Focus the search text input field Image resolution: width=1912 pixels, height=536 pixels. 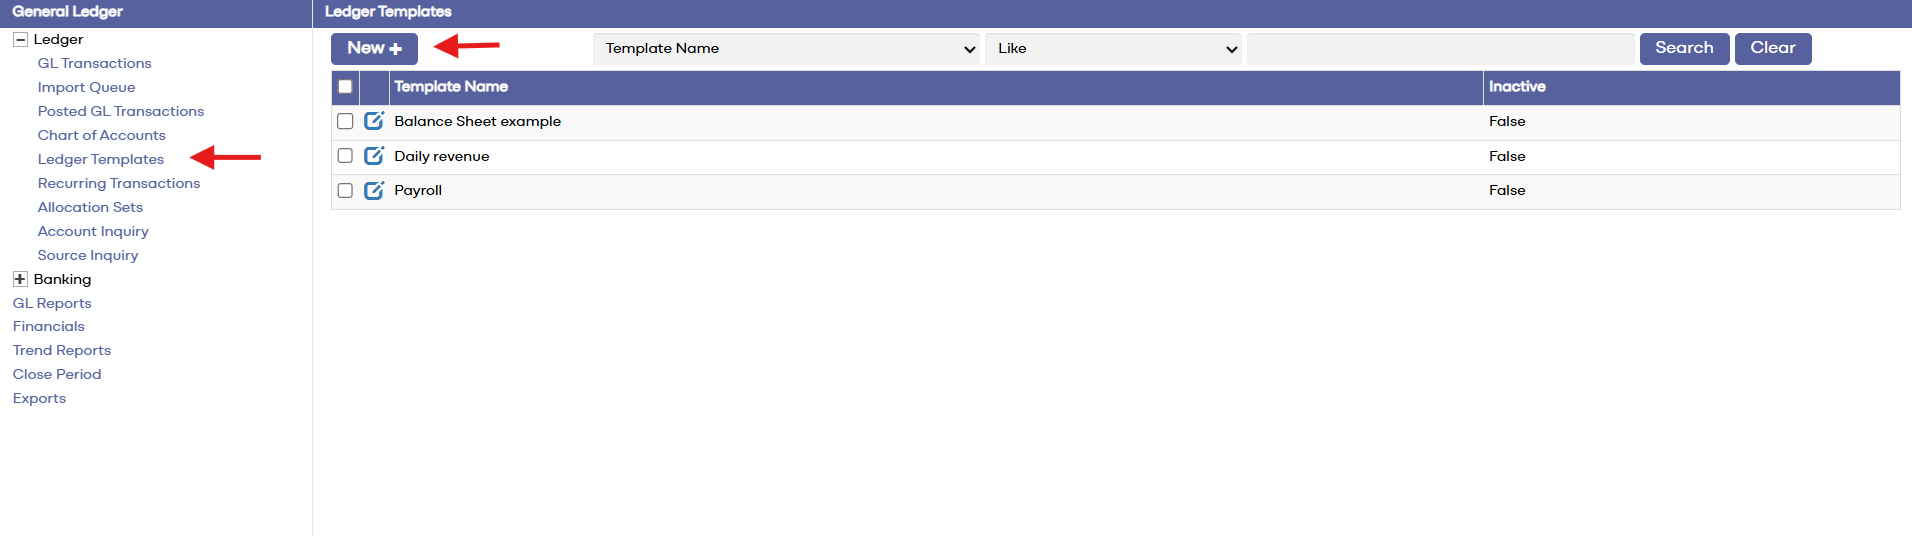tap(1441, 49)
